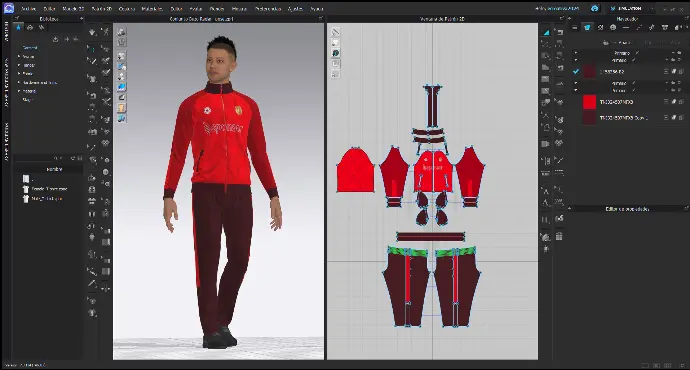Toggle the teal display icon in 2D window toolbar

pyautogui.click(x=335, y=53)
